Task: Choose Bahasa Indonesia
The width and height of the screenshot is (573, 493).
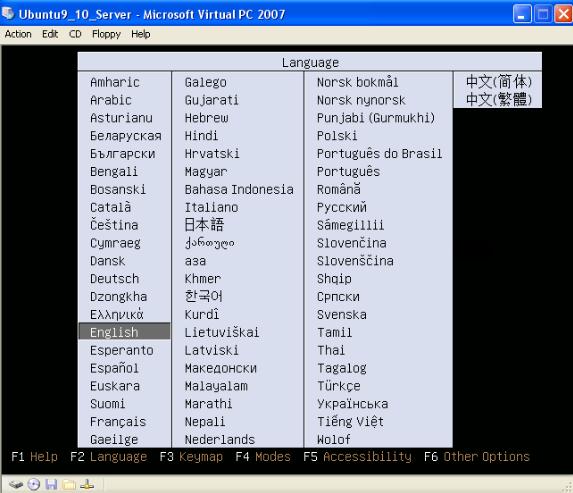Action: pyautogui.click(x=239, y=190)
